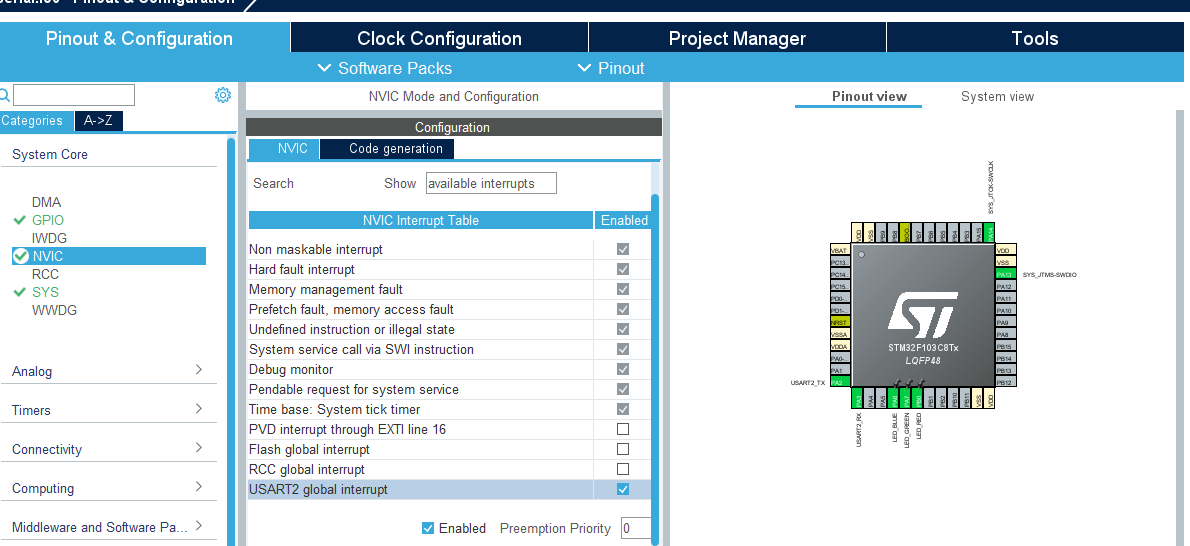Expand the Pinout dropdown menu

(611, 68)
